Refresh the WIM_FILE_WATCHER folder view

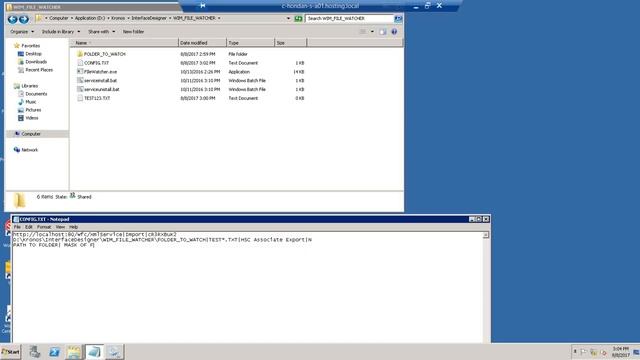point(298,18)
